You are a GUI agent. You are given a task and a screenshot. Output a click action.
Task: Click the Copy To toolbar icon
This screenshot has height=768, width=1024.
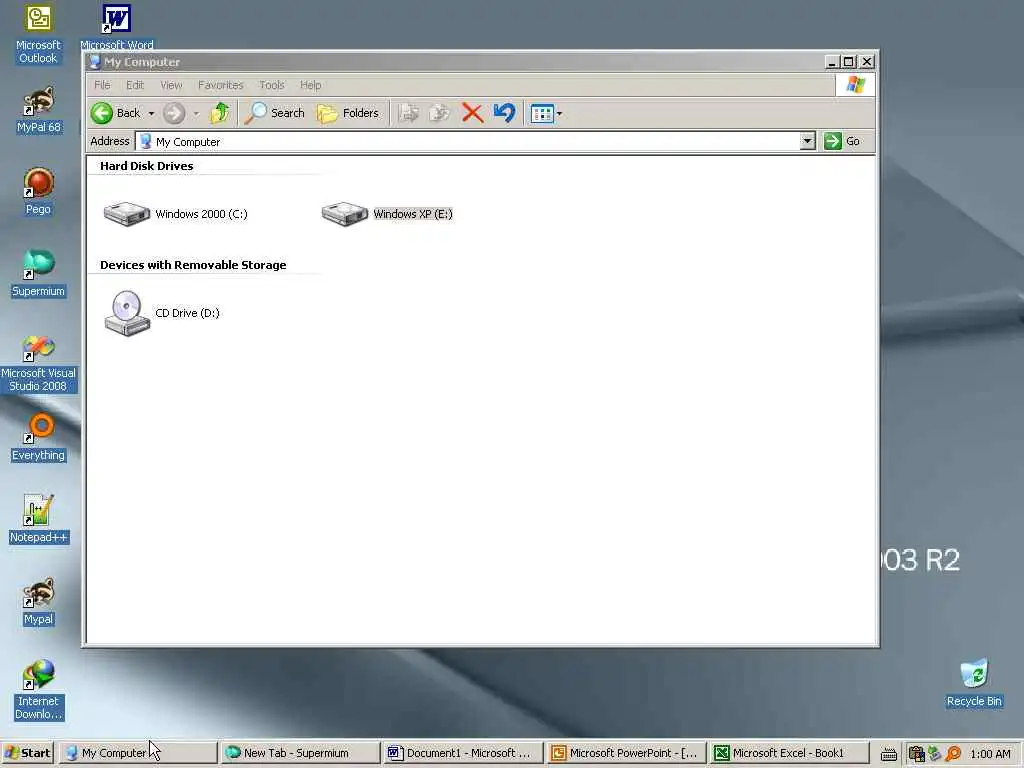pos(440,113)
